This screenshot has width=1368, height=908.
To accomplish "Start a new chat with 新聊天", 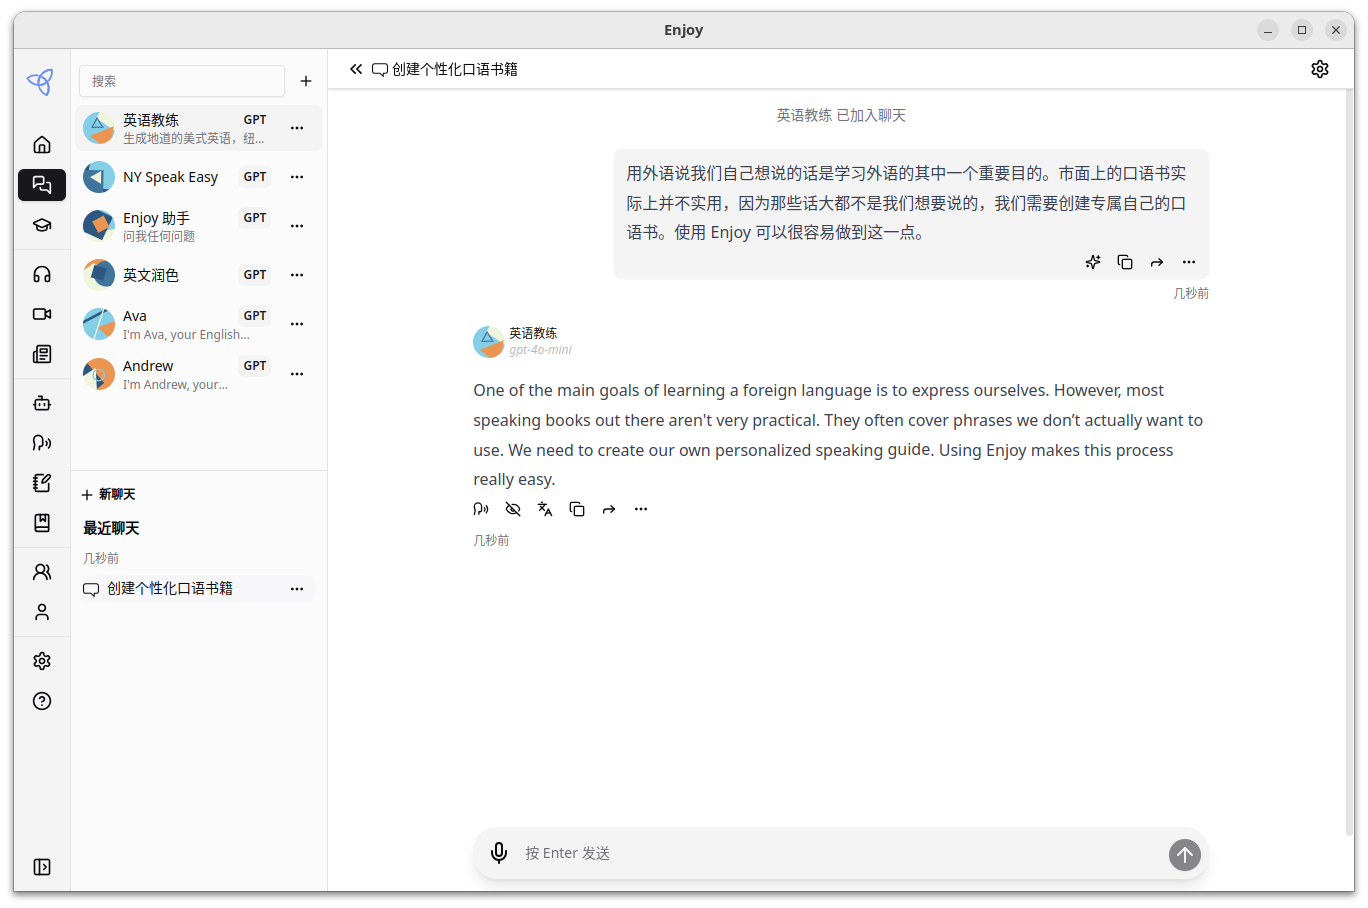I will (110, 493).
